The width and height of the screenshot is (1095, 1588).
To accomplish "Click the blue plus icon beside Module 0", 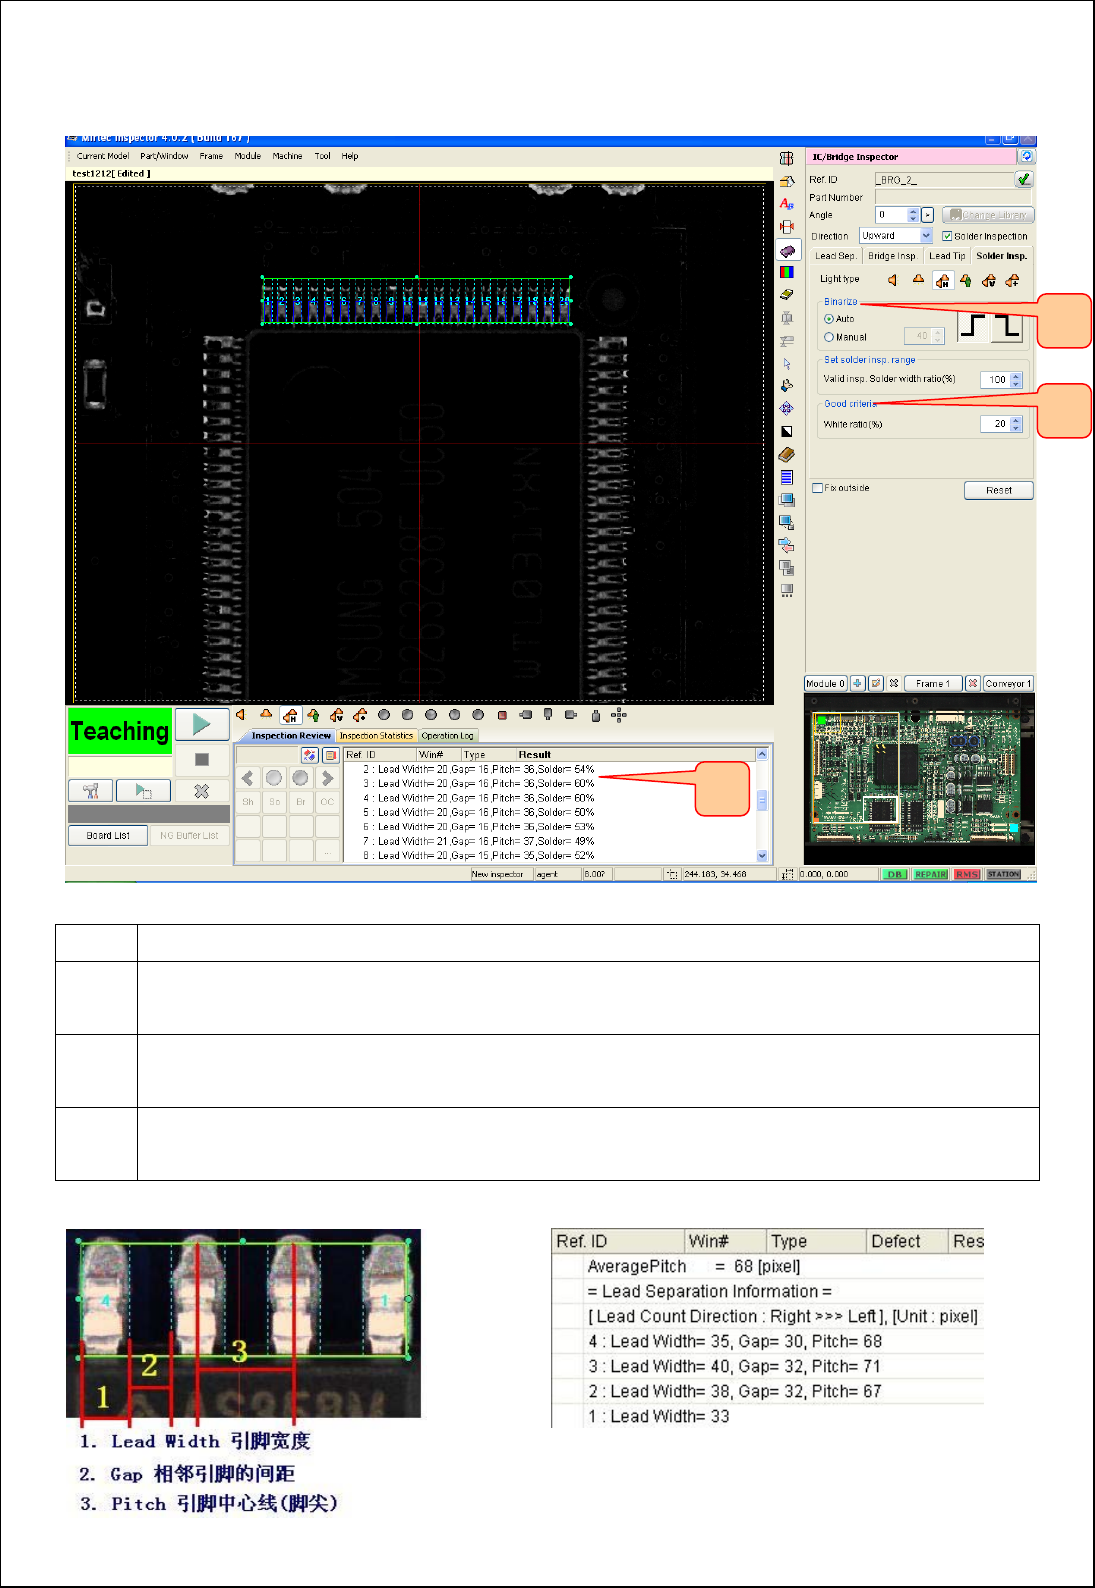I will pyautogui.click(x=858, y=684).
